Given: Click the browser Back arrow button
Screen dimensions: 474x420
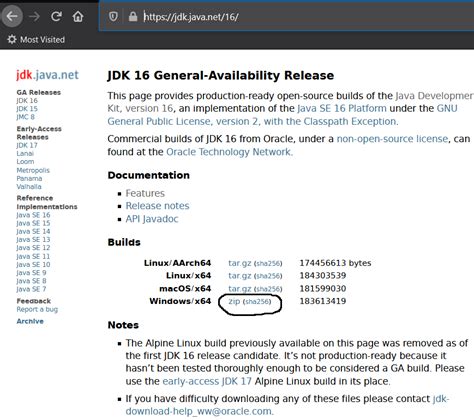Looking at the screenshot, I should 12,16.
